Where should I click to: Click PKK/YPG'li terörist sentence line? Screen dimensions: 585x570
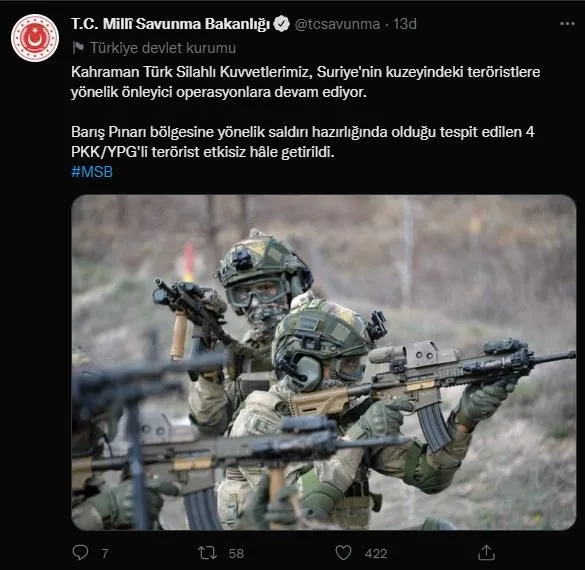pos(203,152)
